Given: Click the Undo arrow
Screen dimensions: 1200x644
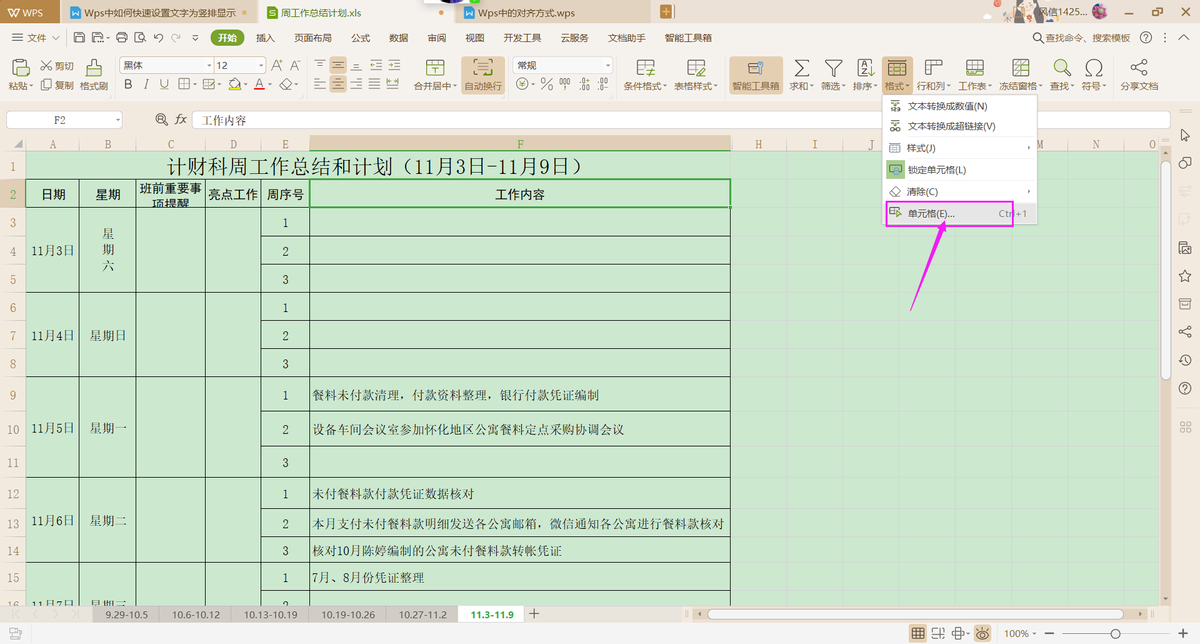Looking at the screenshot, I should (158, 38).
